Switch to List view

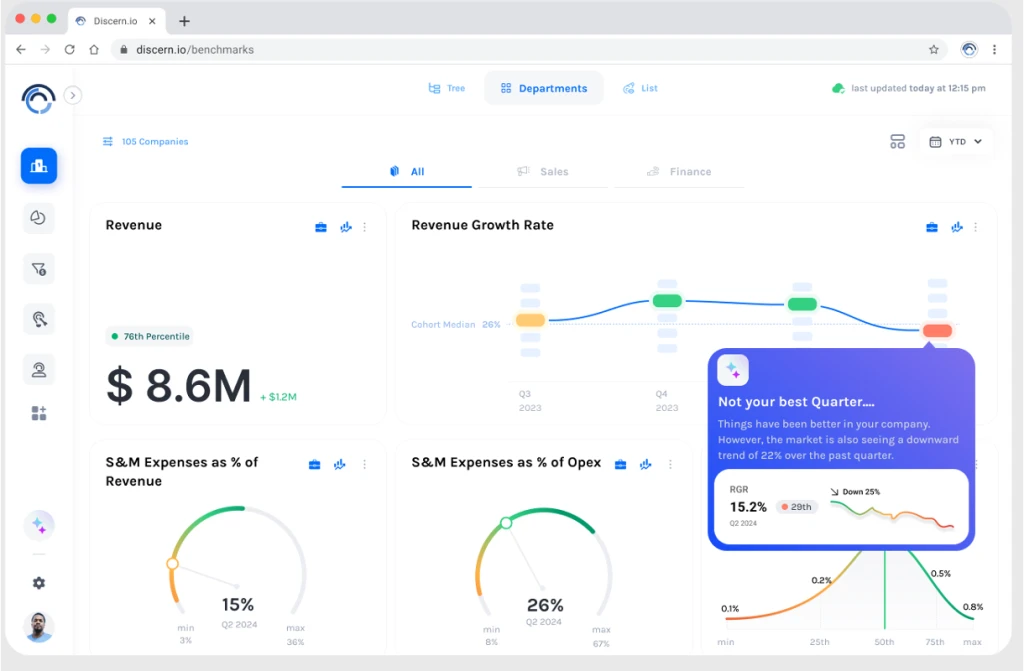point(640,88)
